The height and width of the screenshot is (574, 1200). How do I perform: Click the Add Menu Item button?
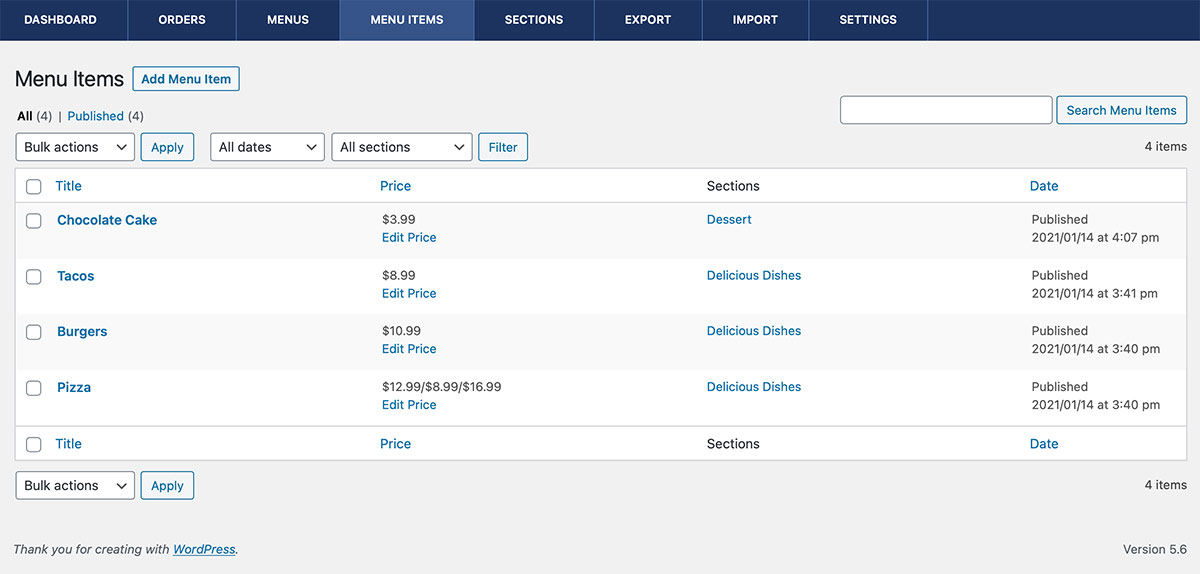click(x=186, y=79)
